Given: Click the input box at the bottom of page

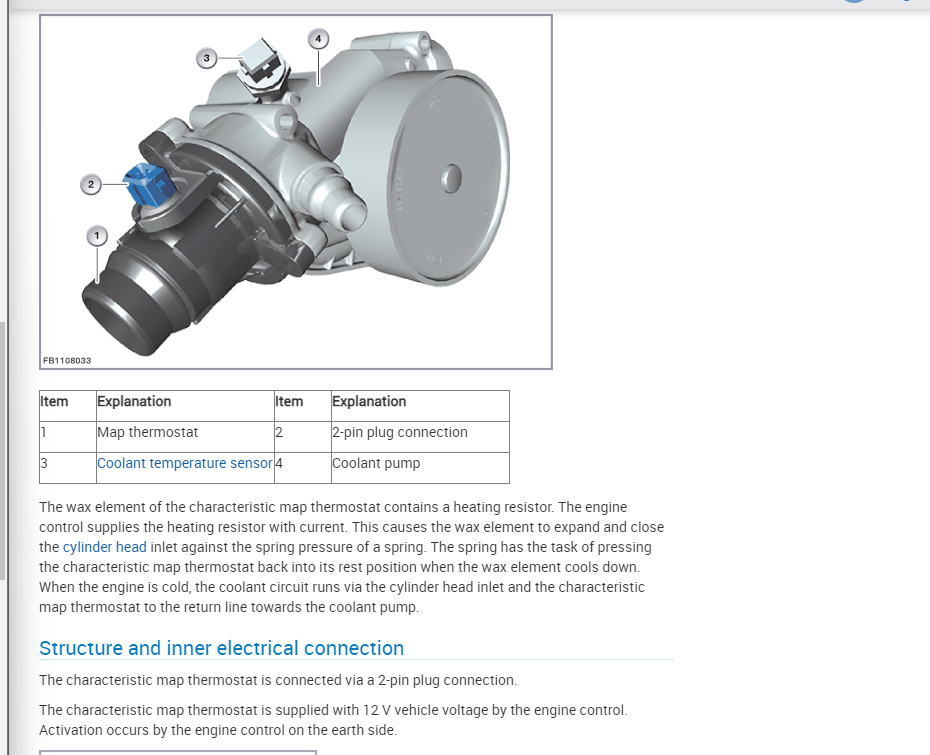Looking at the screenshot, I should coord(178,750).
